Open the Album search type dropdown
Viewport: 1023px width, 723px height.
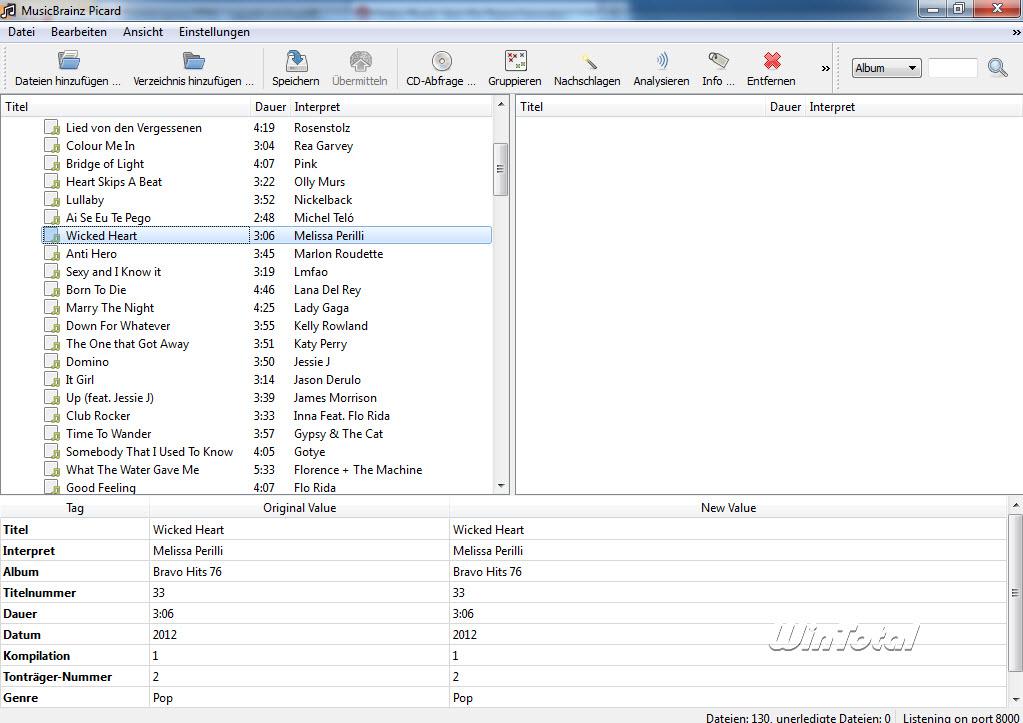[886, 68]
